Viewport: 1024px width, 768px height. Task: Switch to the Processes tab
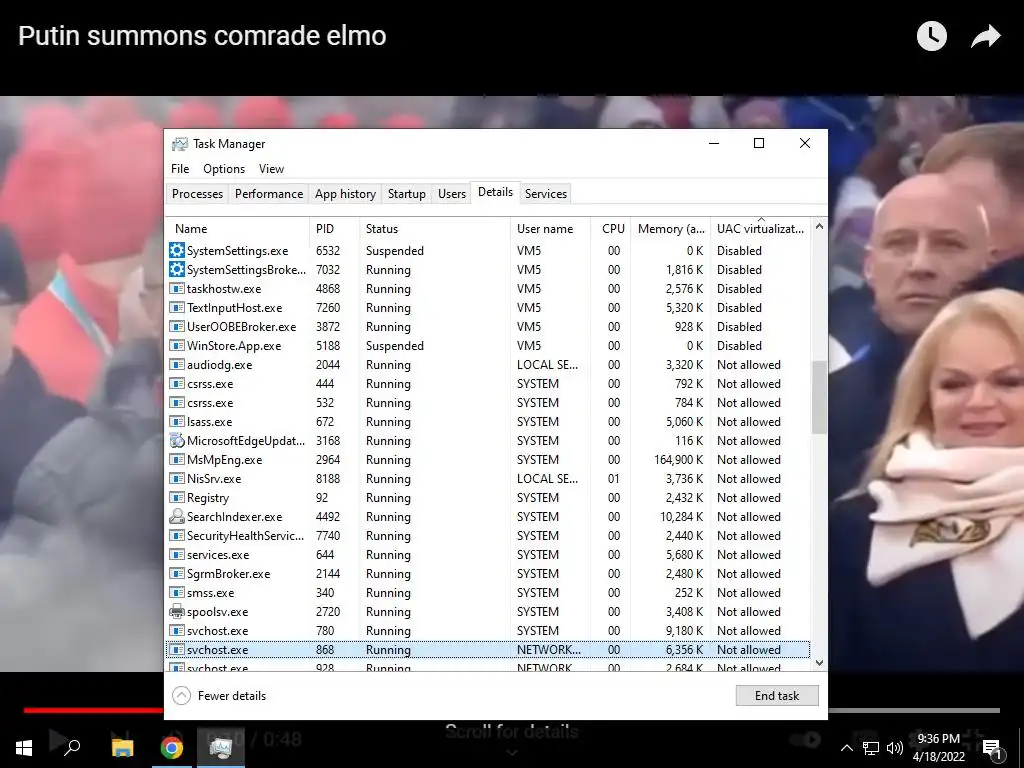[x=197, y=194]
